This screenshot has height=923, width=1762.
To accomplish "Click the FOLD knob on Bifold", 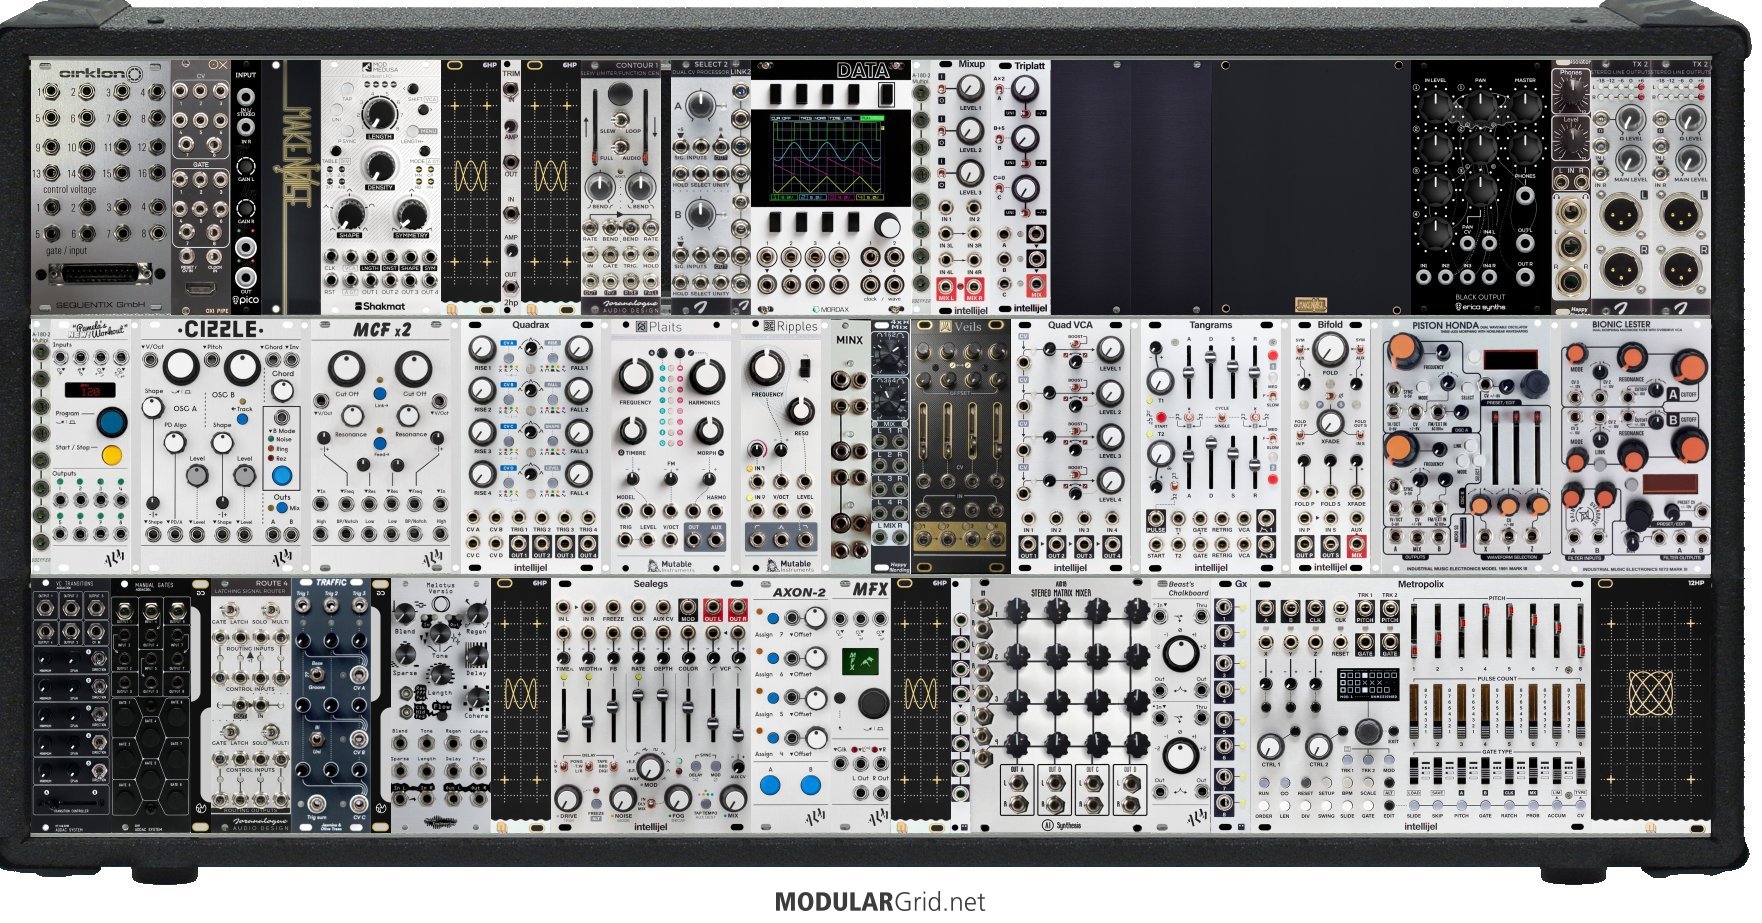I will 1330,349.
